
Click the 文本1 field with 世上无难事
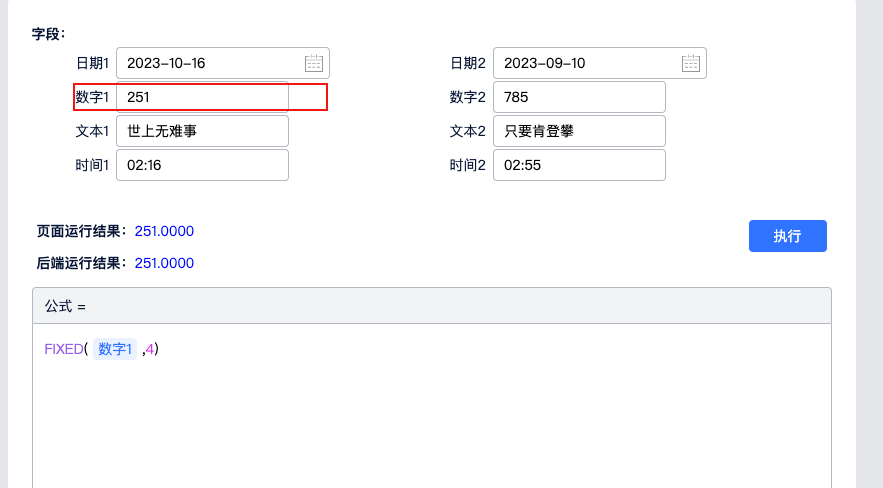202,131
